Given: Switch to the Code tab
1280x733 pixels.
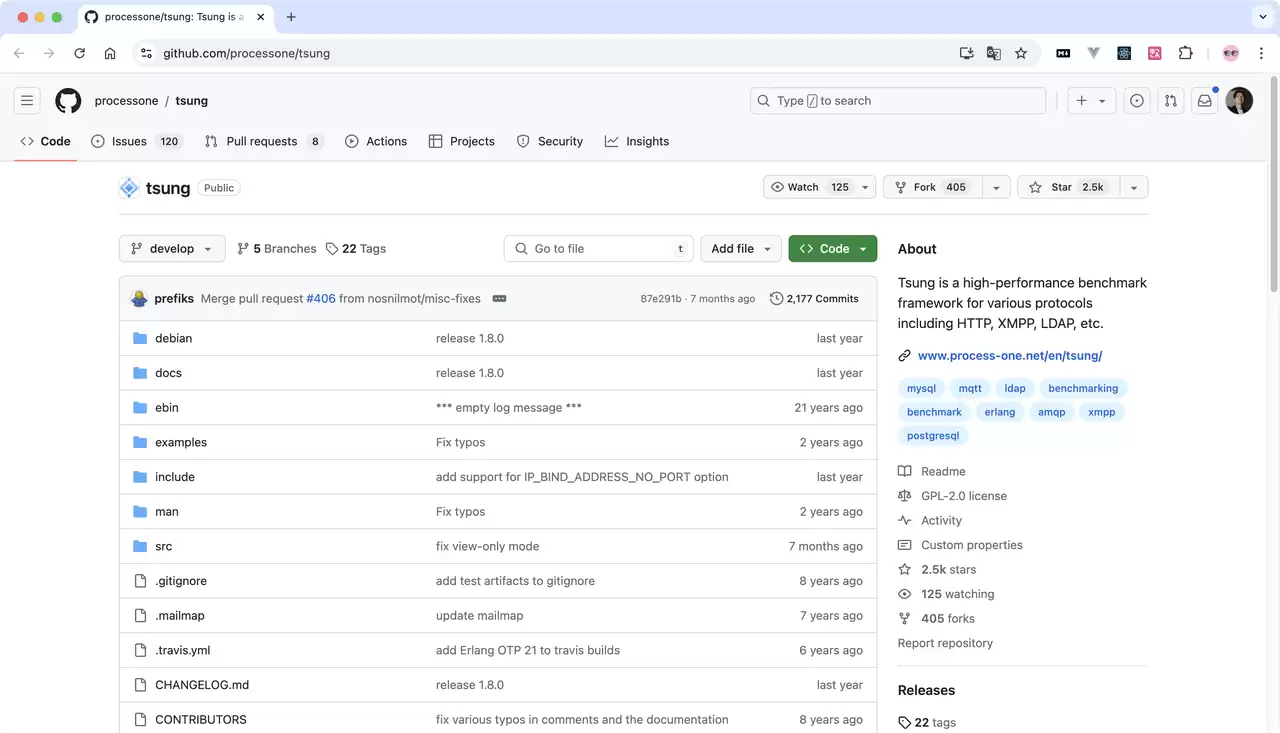Looking at the screenshot, I should click(45, 141).
